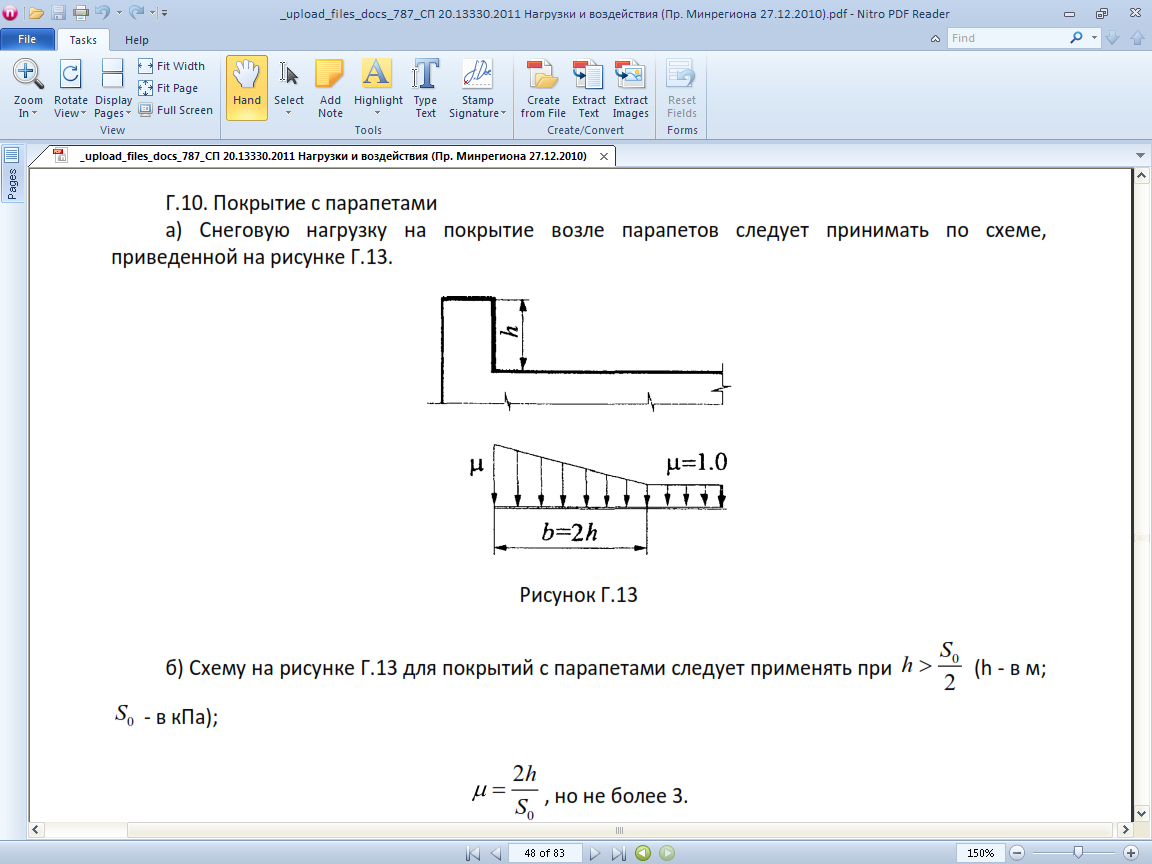
Task: Switch to the Tasks ribbon tab
Action: pos(83,40)
